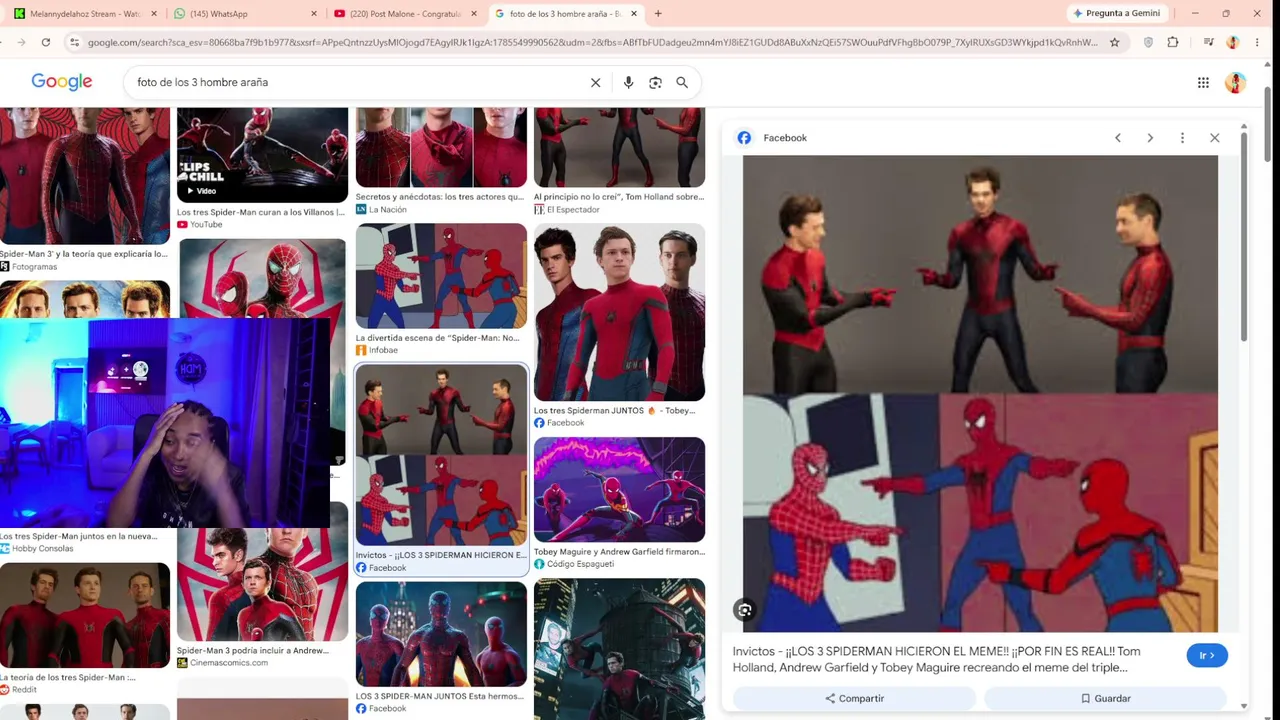This screenshot has height=720, width=1280.
Task: Open the purple animated Spider-Men thumbnail
Action: click(619, 490)
